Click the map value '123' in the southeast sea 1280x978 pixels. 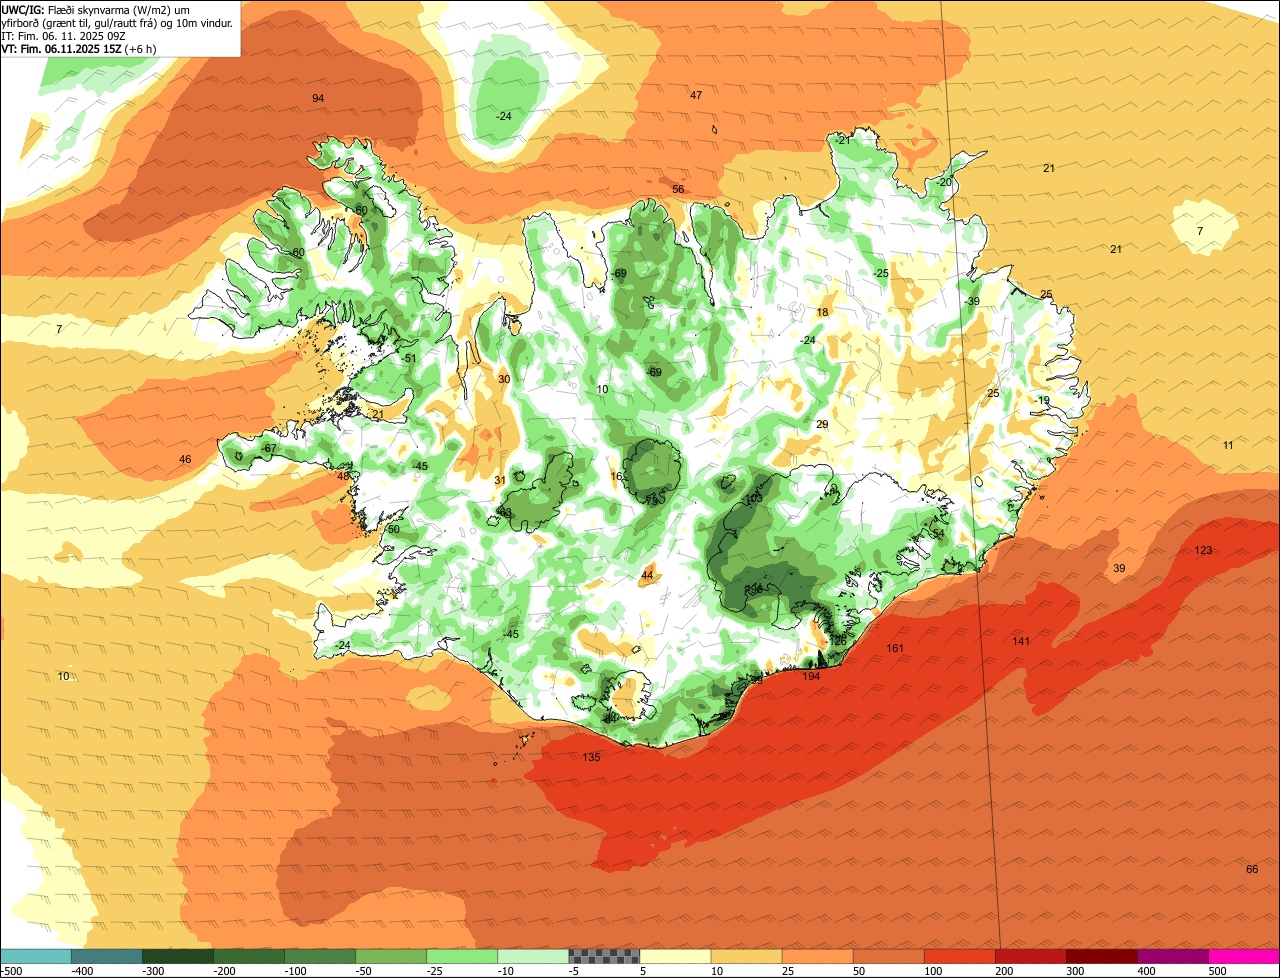pyautogui.click(x=1203, y=550)
